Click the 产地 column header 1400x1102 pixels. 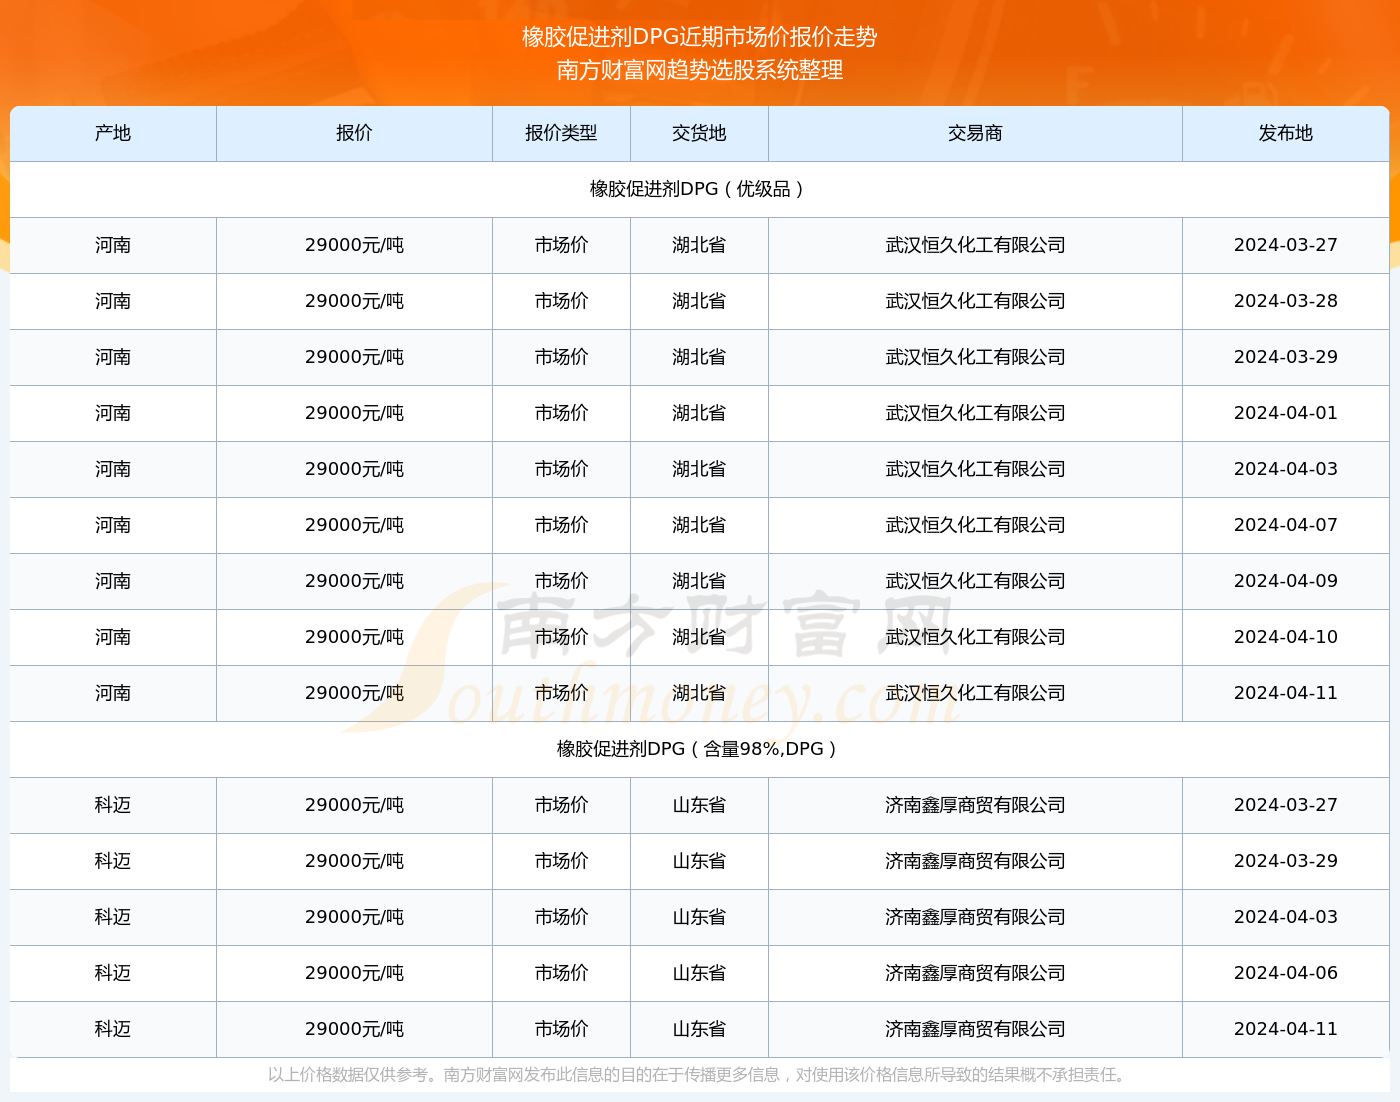(x=113, y=133)
